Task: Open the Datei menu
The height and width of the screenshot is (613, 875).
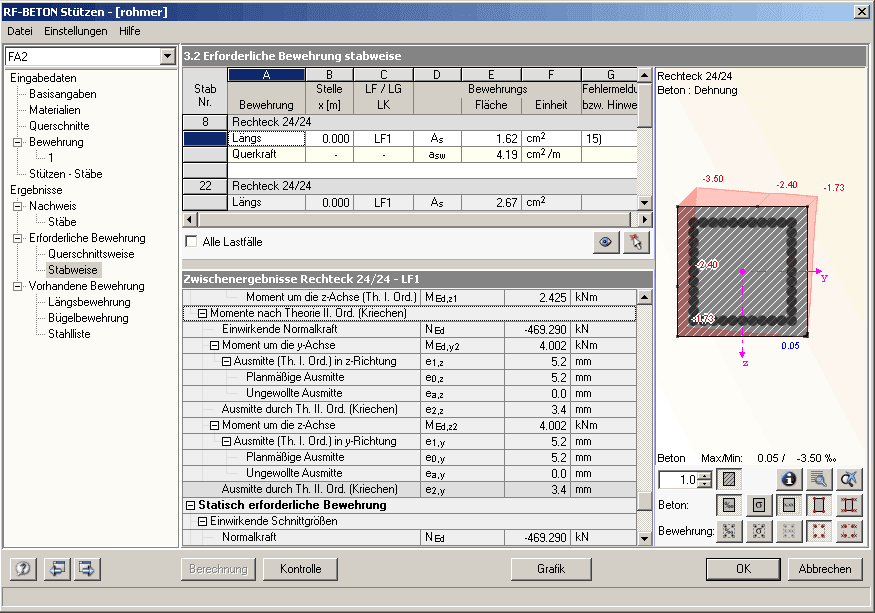Action: pos(20,31)
